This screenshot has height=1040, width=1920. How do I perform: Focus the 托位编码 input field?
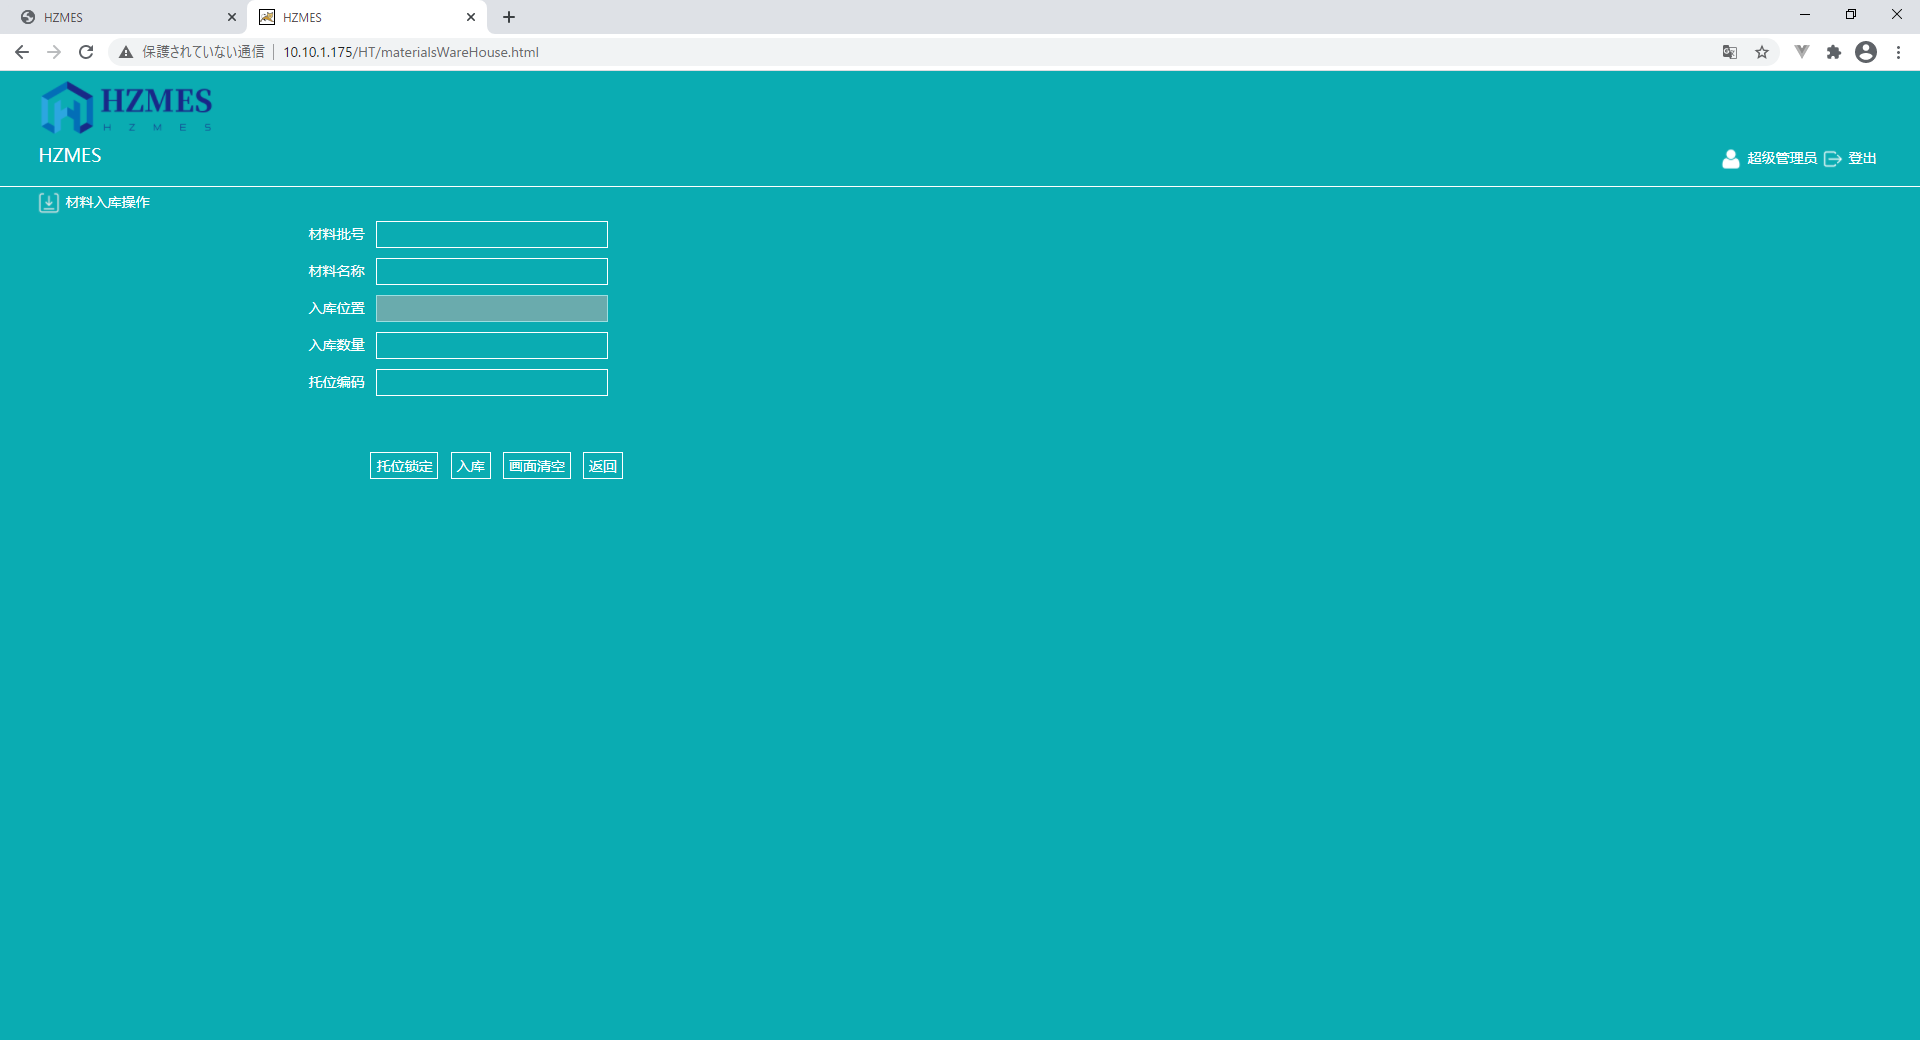492,383
